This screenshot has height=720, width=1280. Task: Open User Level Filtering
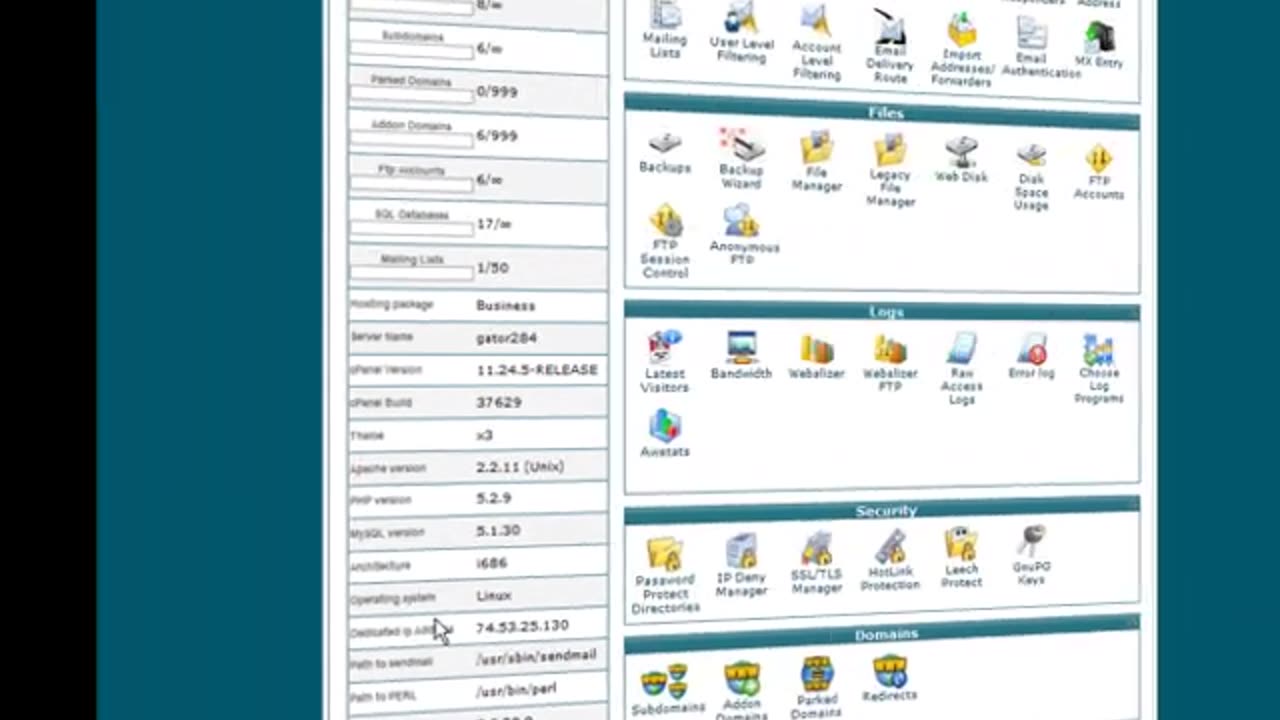(741, 34)
